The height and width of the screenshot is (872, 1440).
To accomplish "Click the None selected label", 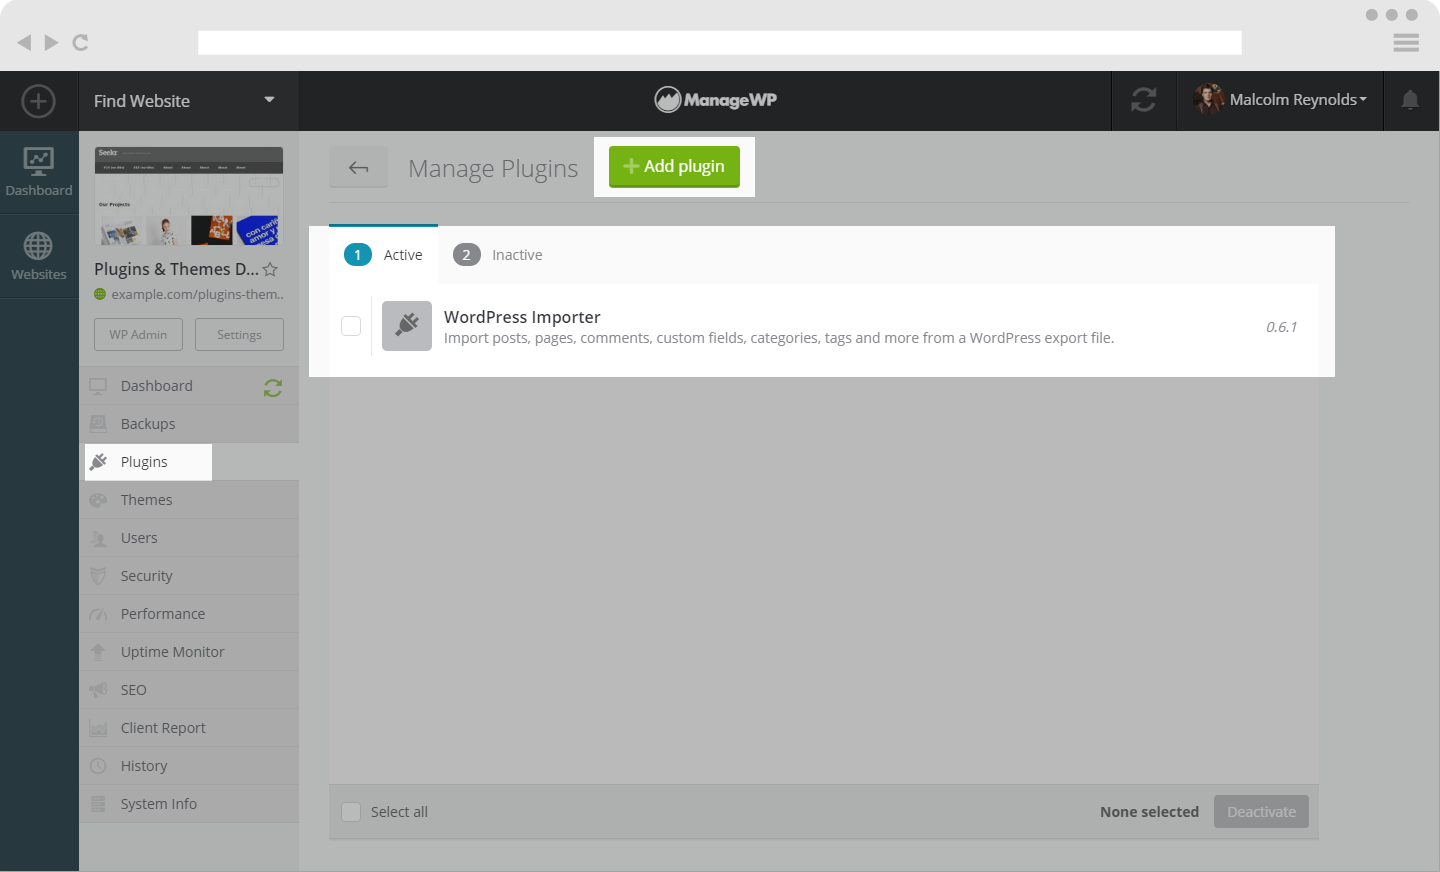I will click(x=1149, y=812).
